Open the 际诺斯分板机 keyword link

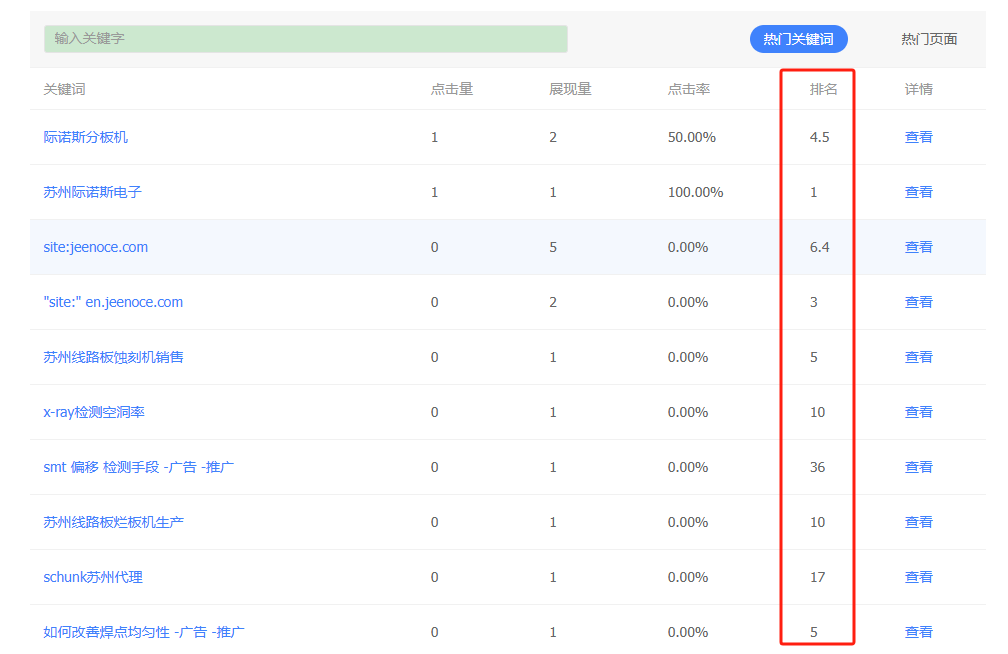coord(86,137)
